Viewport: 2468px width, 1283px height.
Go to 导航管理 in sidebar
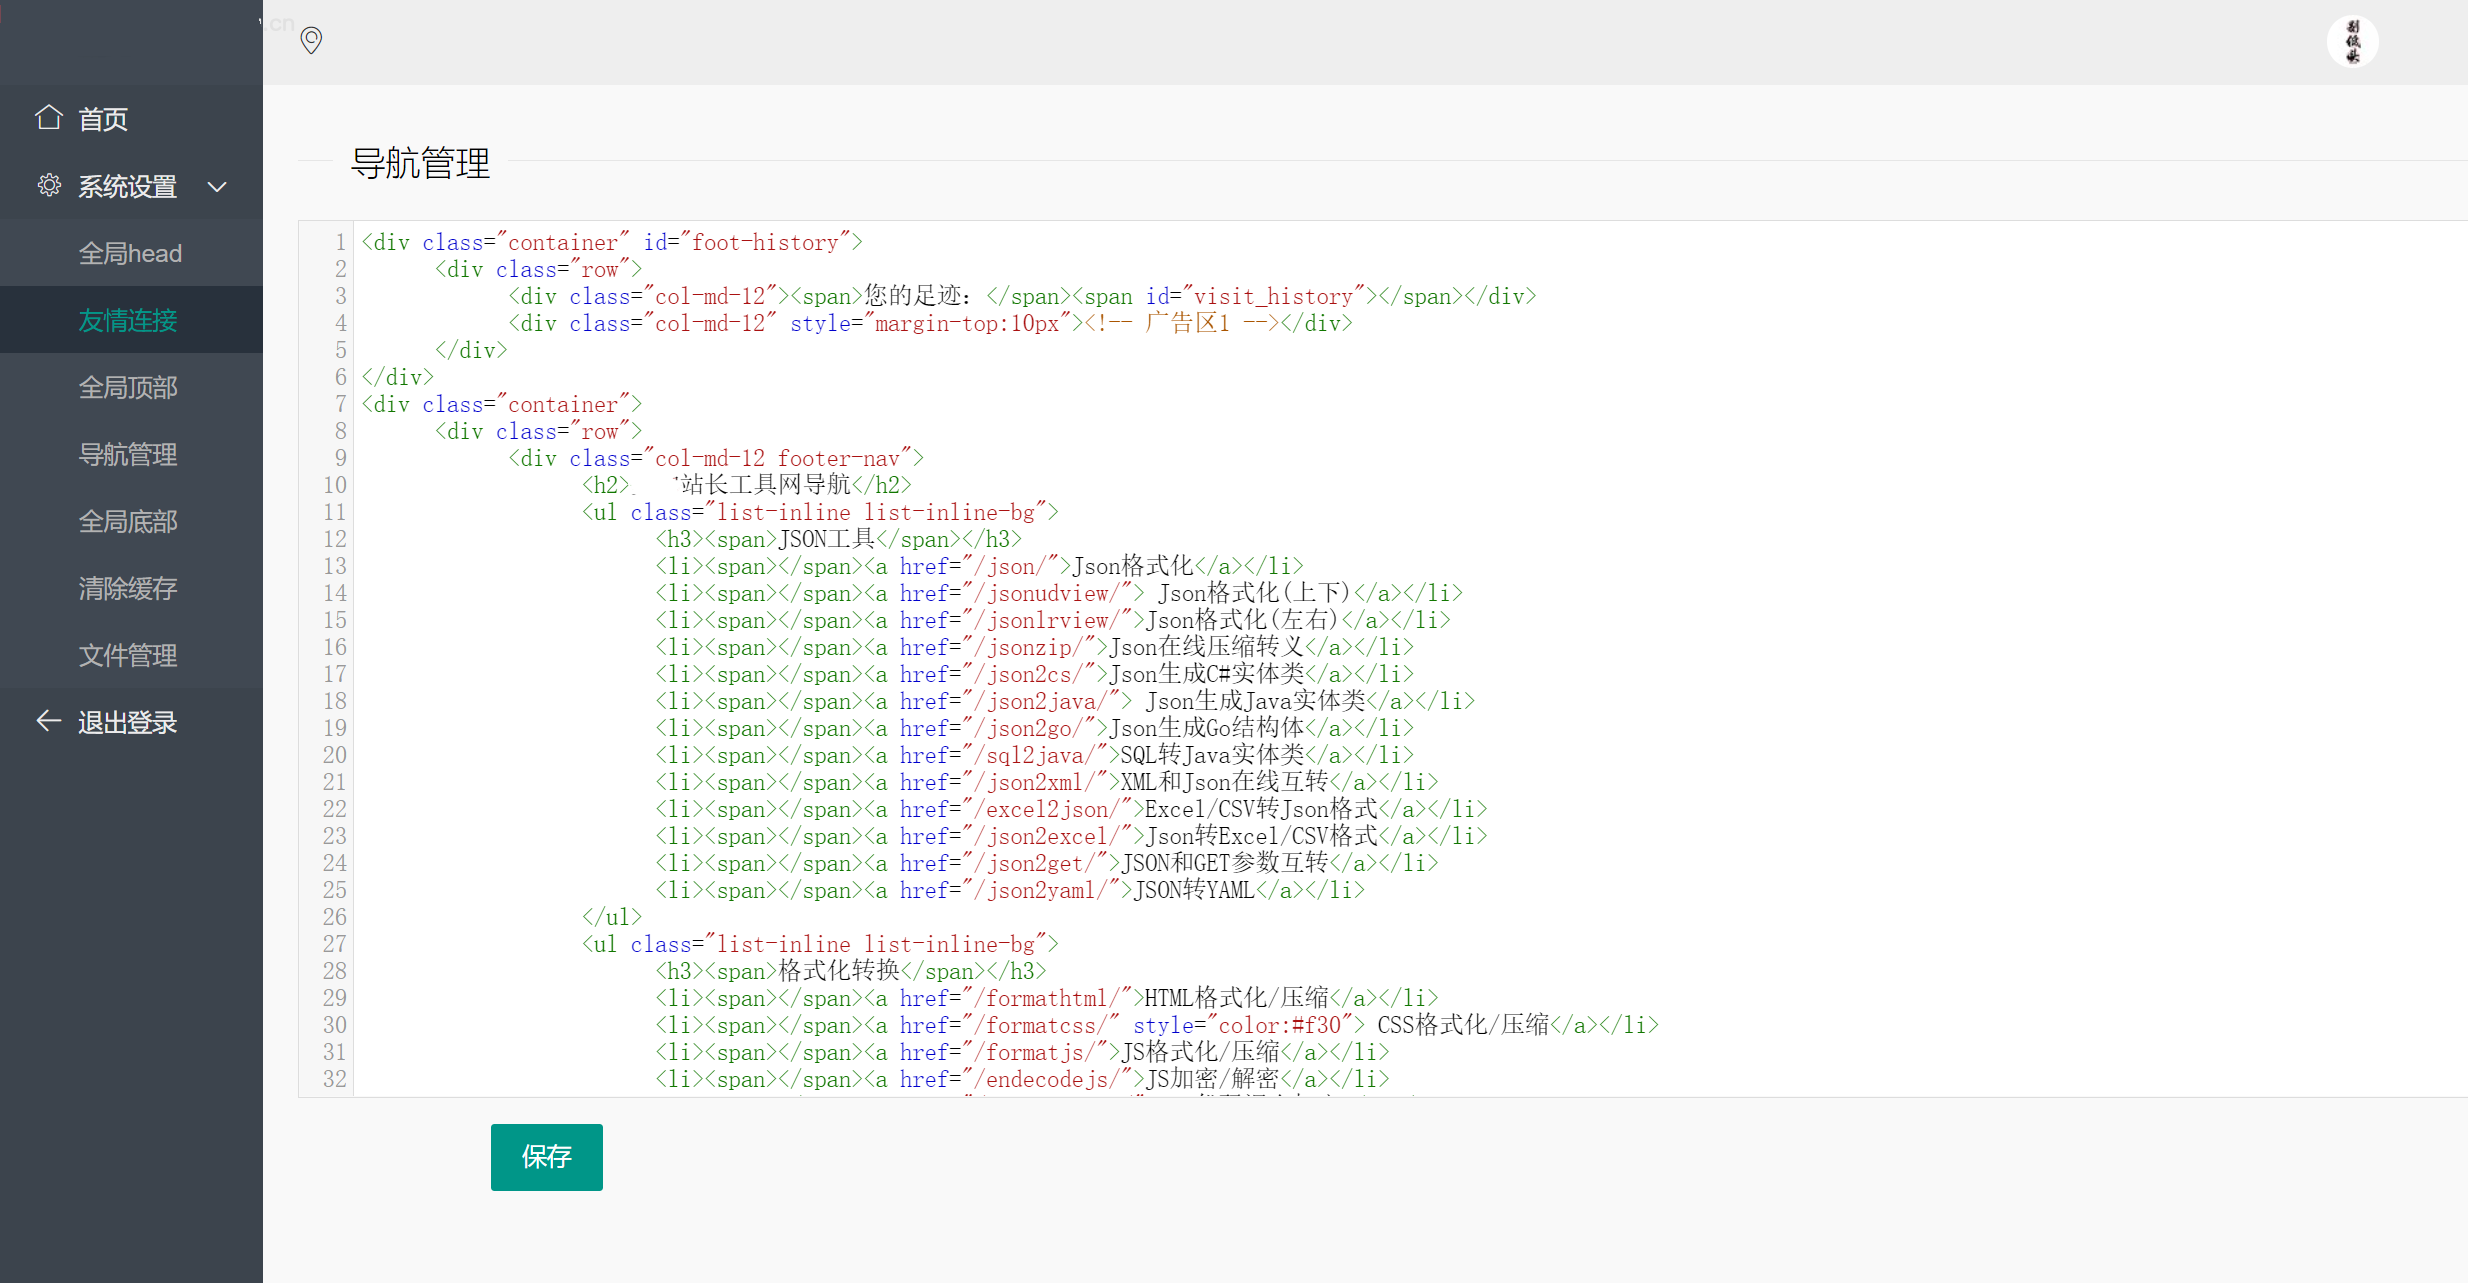(x=131, y=454)
